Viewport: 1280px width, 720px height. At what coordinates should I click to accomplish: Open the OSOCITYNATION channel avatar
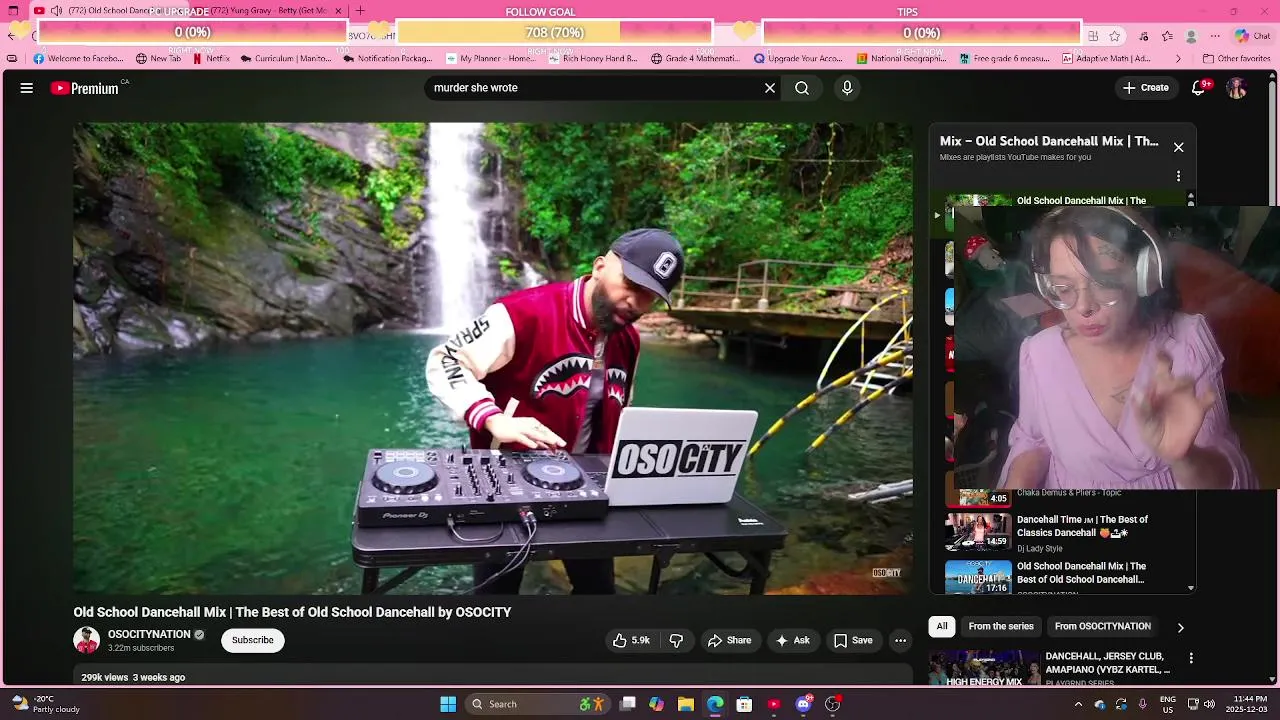point(86,640)
